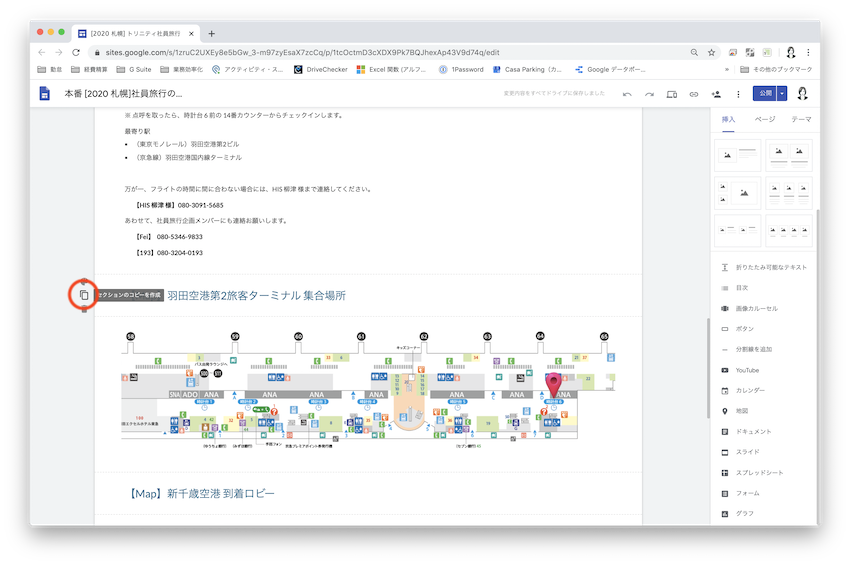Switch to the ページ tab

click(764, 119)
